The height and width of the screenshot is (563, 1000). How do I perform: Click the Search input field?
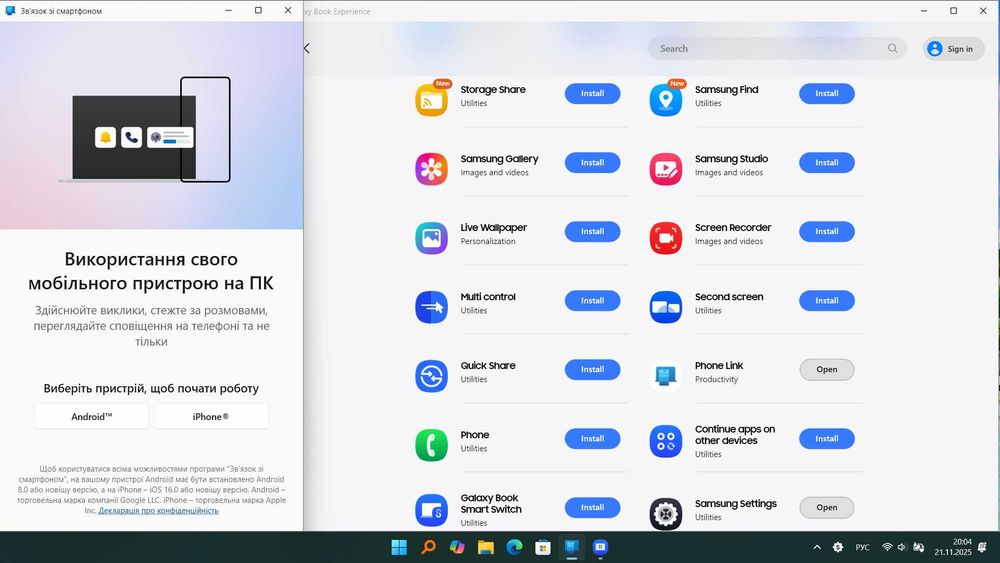click(x=777, y=48)
